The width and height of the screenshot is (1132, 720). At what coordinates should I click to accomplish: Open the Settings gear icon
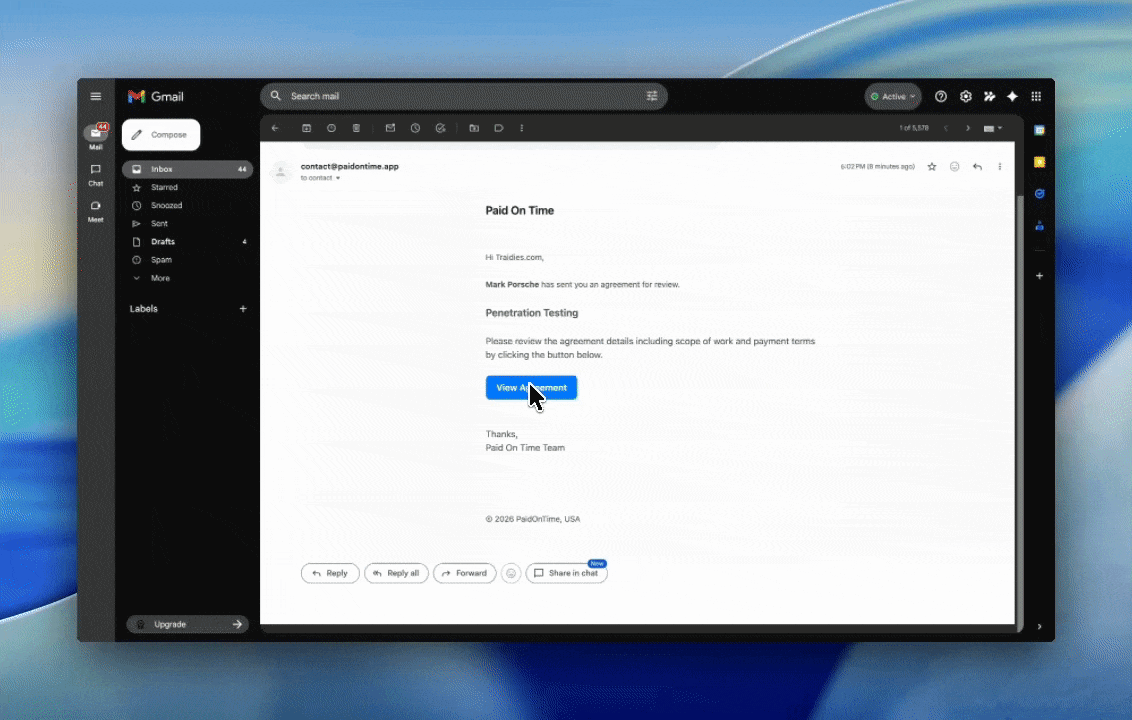pyautogui.click(x=965, y=97)
